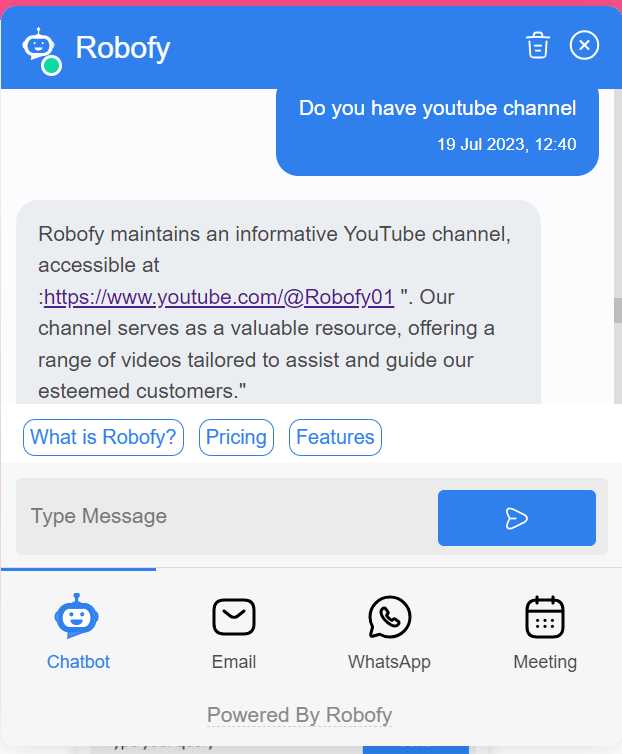Click the chat scrollbar thumb
Image resolution: width=622 pixels, height=754 pixels.
[x=618, y=311]
